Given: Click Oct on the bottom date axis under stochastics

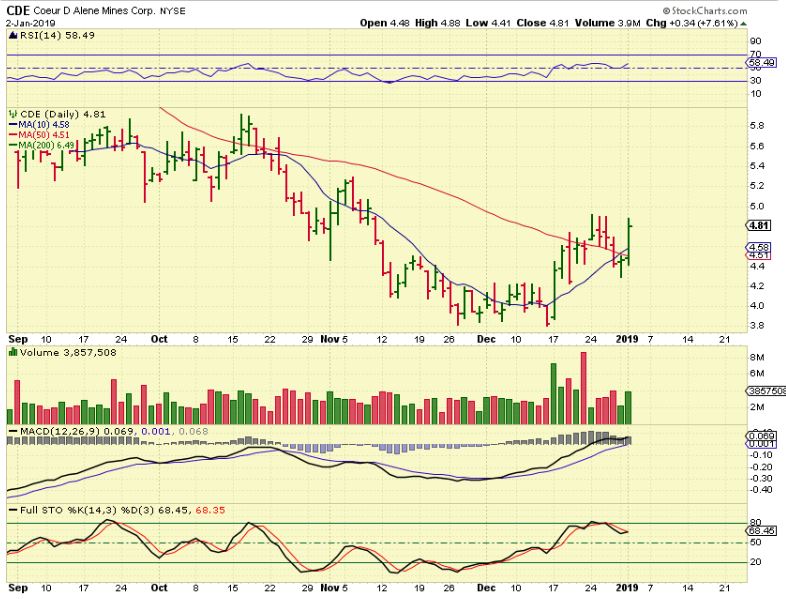Looking at the screenshot, I should (159, 587).
